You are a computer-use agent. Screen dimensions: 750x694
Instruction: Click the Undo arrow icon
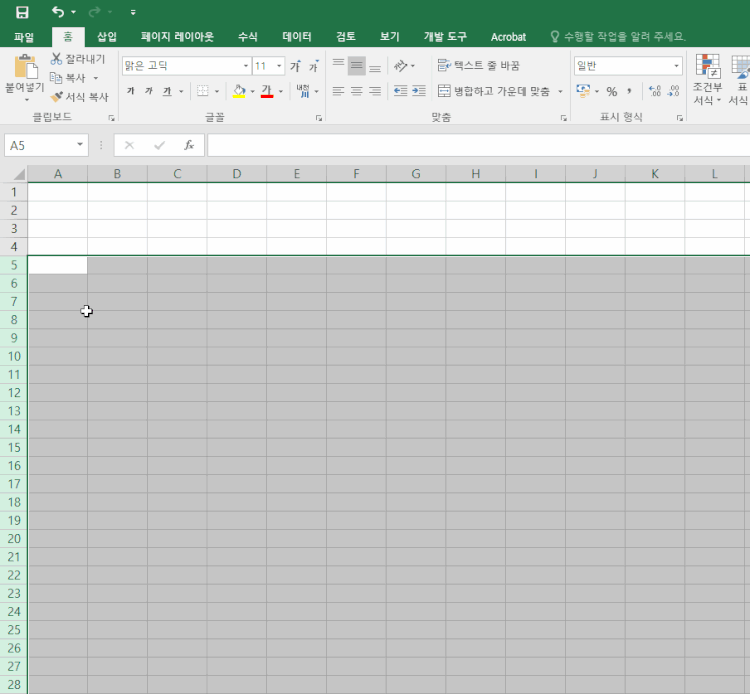tap(58, 12)
